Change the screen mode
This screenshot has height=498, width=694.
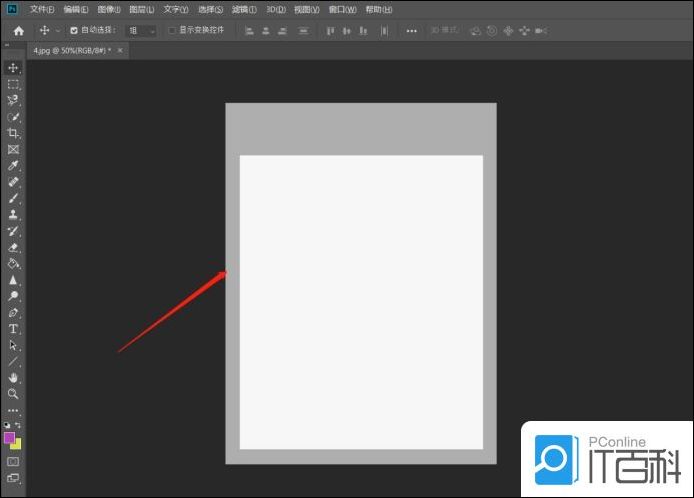13,478
